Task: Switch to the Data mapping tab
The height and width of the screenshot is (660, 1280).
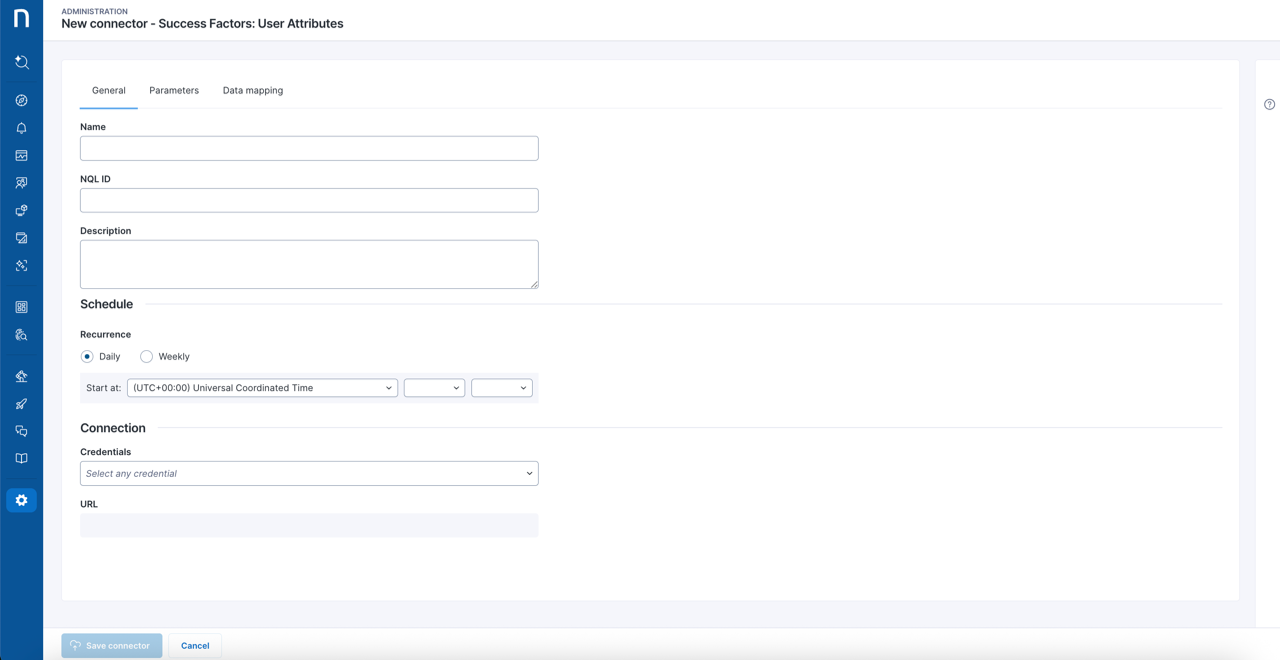Action: 252,90
